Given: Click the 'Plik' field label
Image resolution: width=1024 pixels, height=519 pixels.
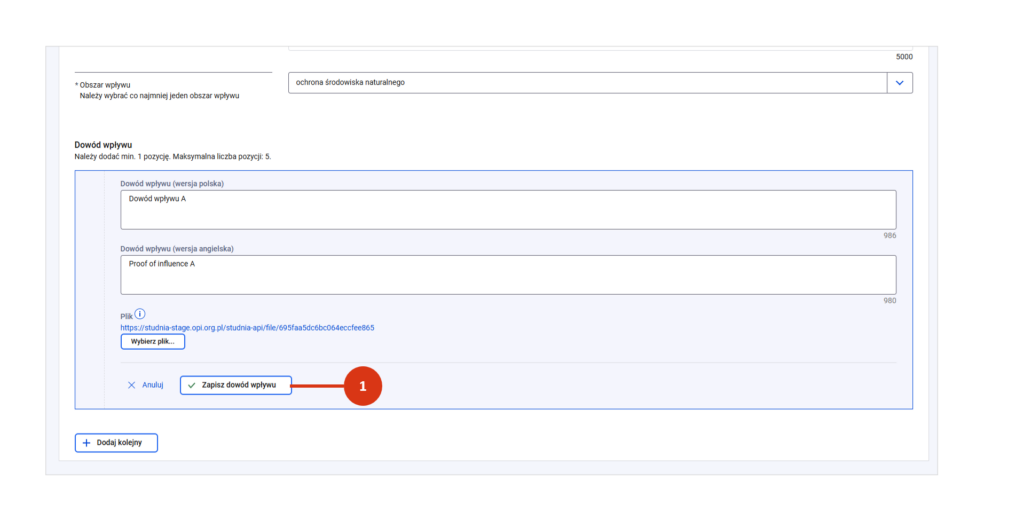Looking at the screenshot, I should [x=126, y=316].
